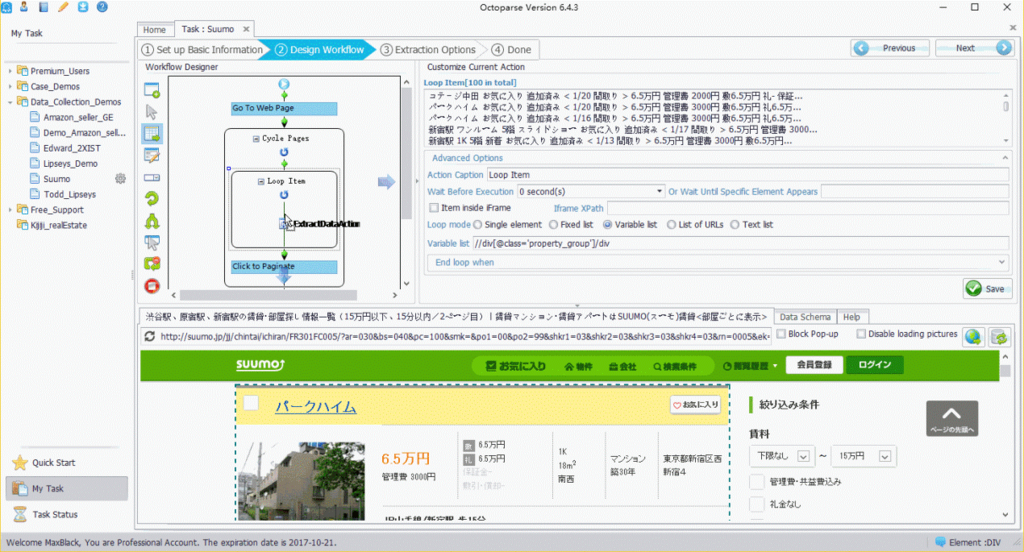Open the Help tab
The image size is (1024, 552).
click(x=851, y=317)
